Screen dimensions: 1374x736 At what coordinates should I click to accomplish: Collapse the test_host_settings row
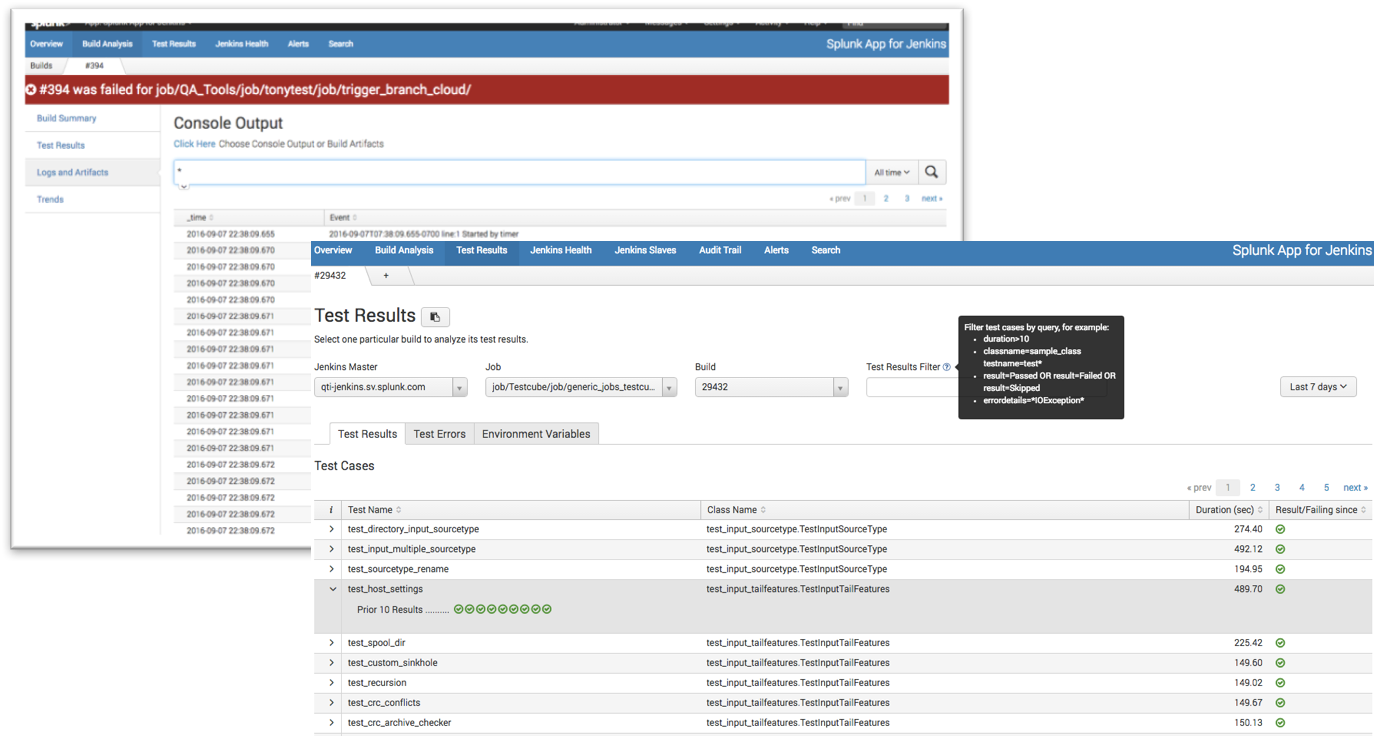[x=332, y=589]
